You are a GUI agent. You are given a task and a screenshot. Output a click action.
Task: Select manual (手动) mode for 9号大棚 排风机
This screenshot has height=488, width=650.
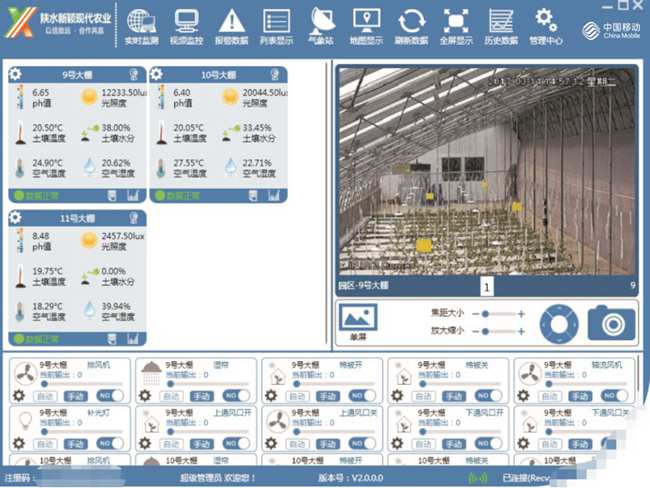pyautogui.click(x=75, y=396)
